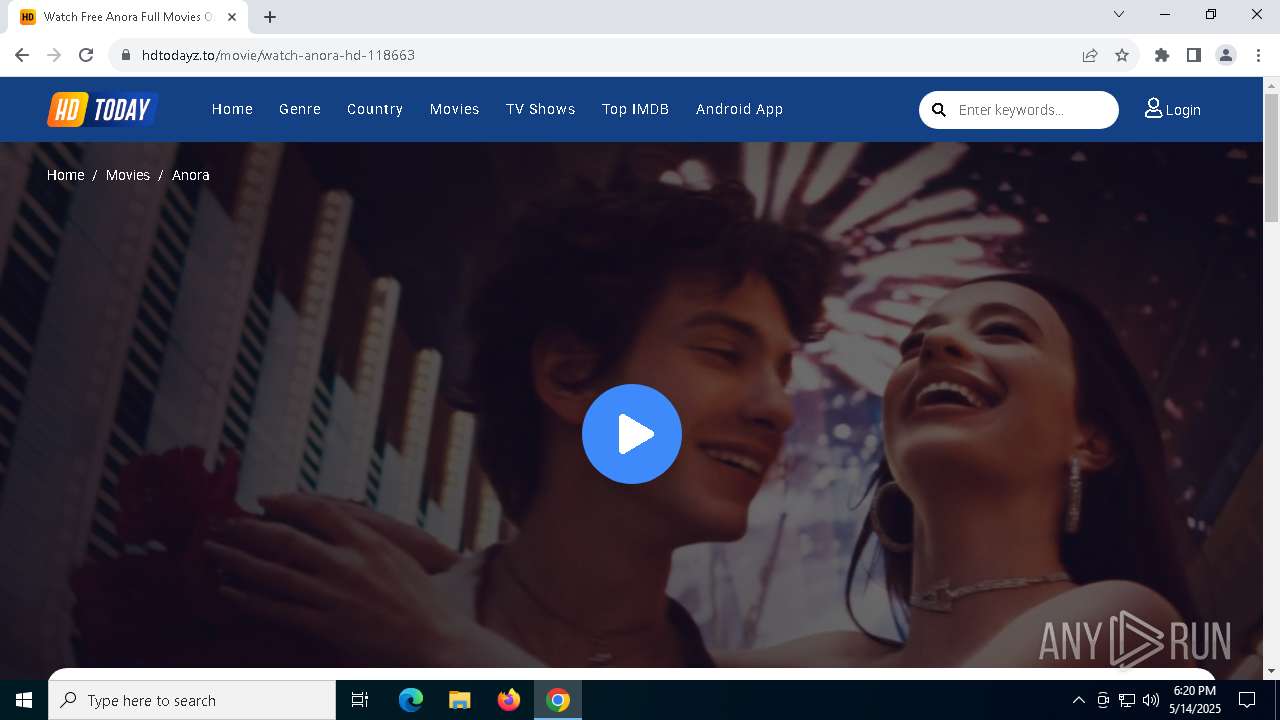This screenshot has height=720, width=1280.
Task: Open File Explorer from taskbar
Action: pos(460,700)
